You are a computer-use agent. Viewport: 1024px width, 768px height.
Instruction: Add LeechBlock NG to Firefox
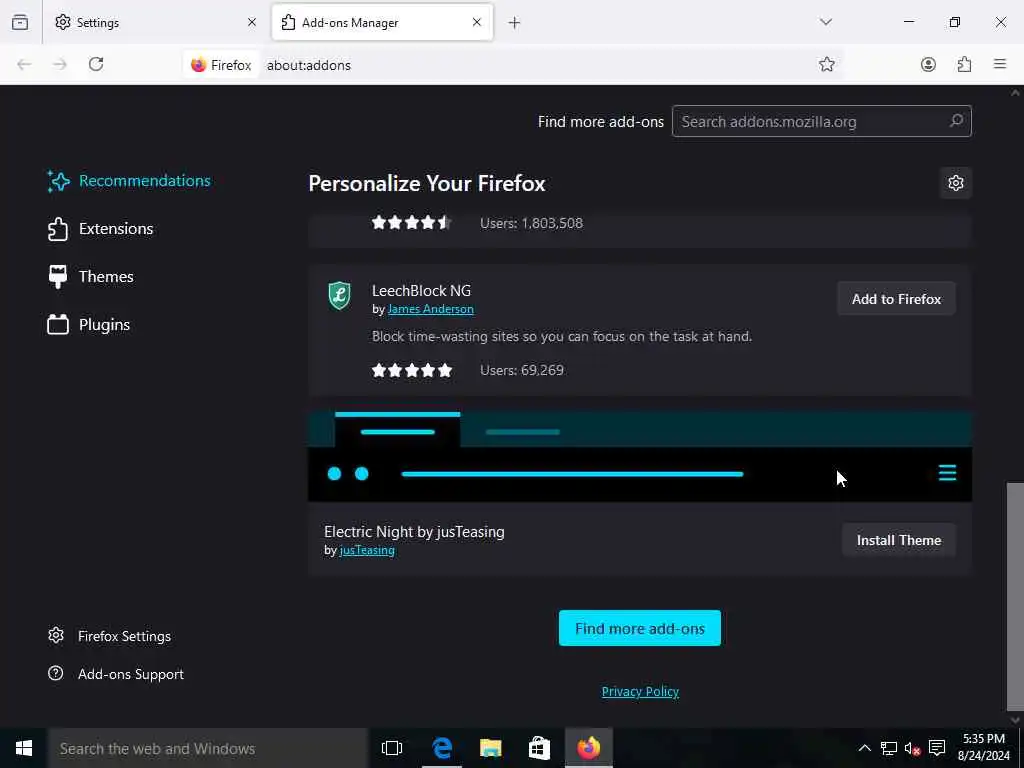[896, 299]
